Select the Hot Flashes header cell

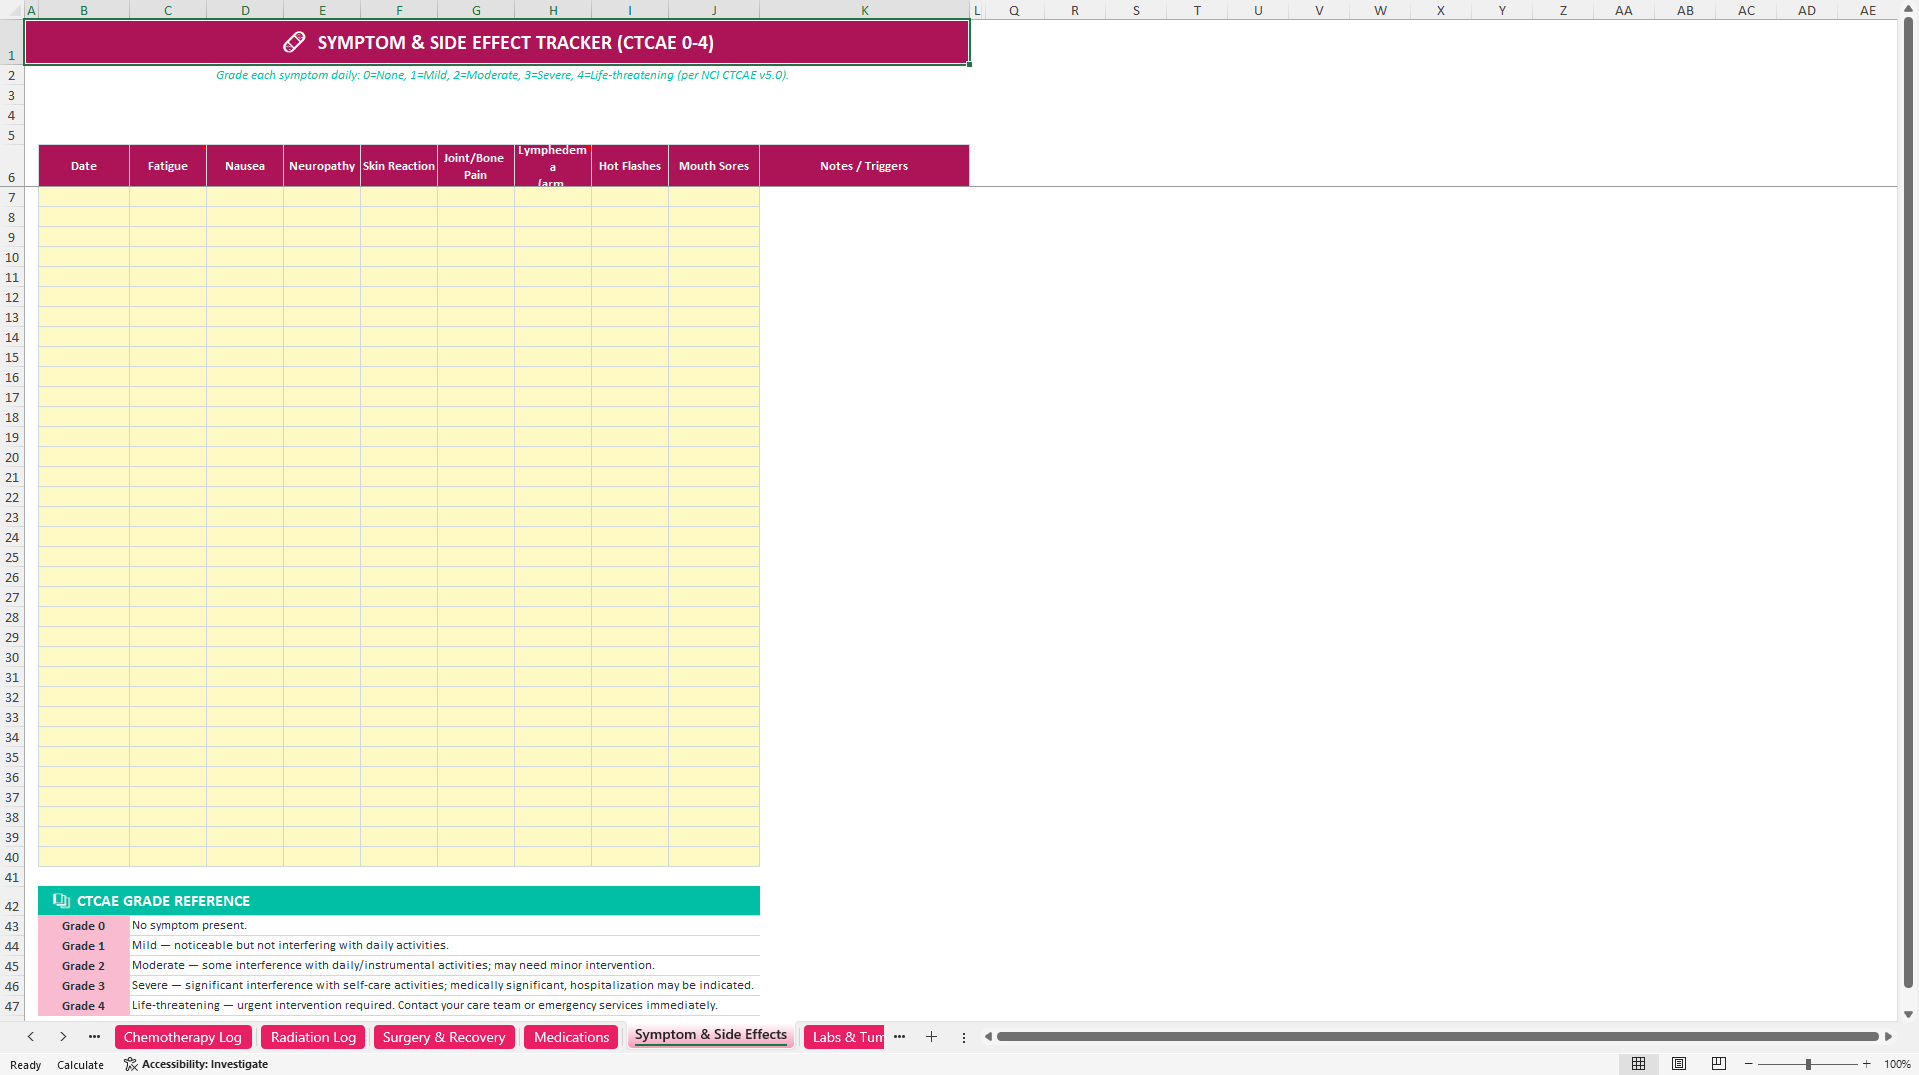pos(630,166)
